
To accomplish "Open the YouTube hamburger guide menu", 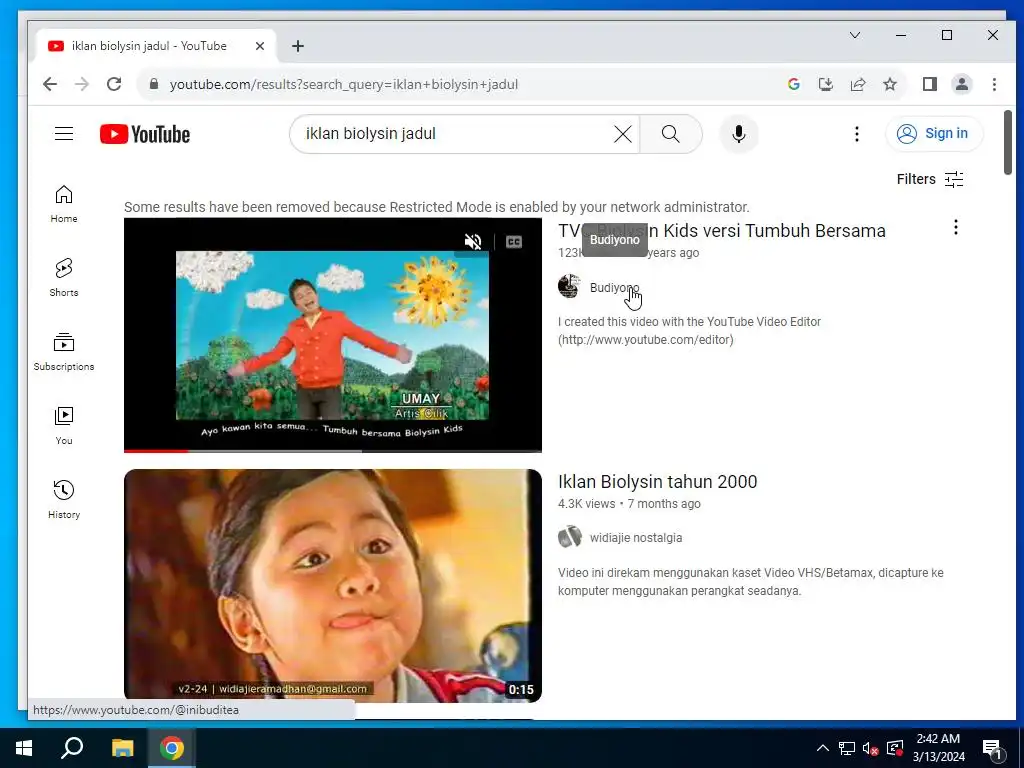I will click(63, 134).
